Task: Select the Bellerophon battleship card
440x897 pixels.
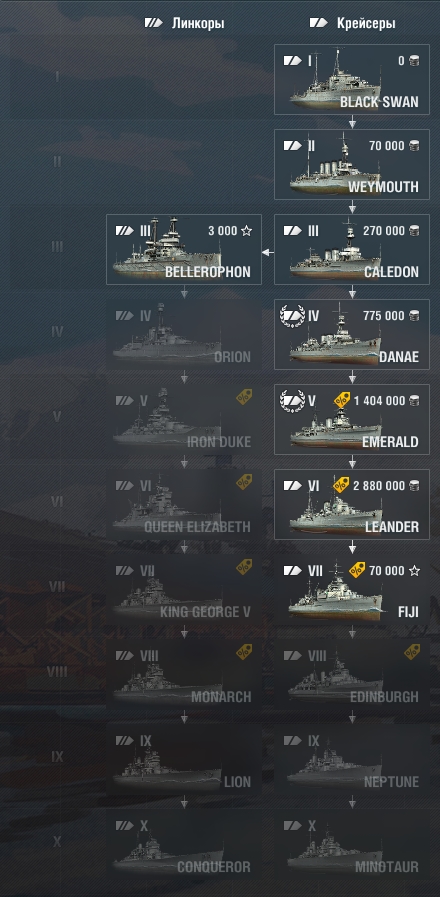Action: coord(184,249)
